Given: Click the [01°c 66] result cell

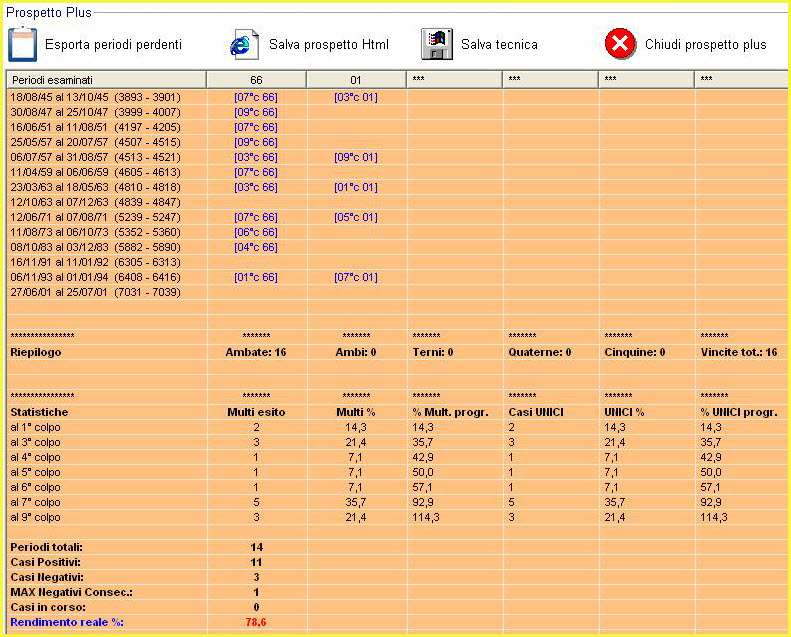Looking at the screenshot, I should point(256,277).
